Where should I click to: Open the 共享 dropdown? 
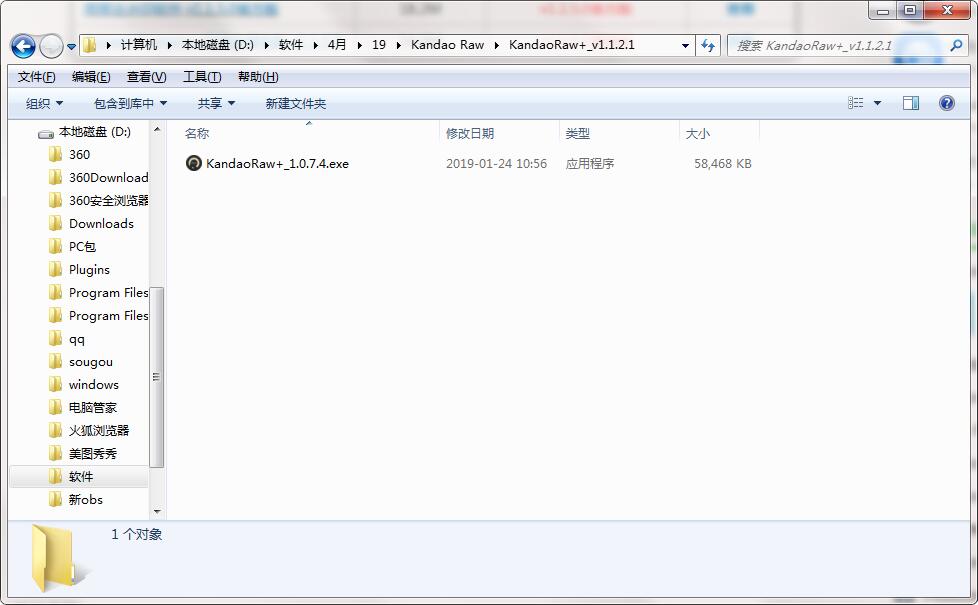click(216, 104)
